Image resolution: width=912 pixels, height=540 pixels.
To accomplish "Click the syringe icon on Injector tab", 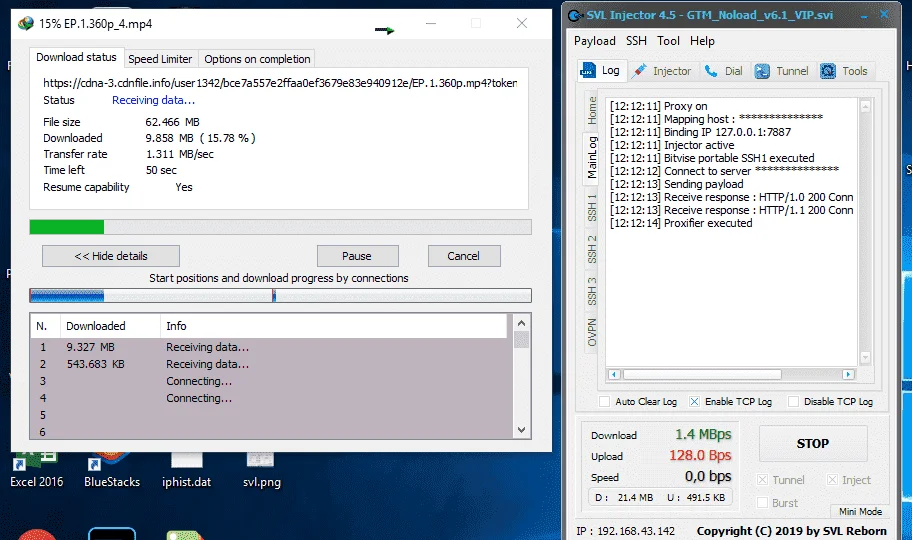I will pos(640,71).
